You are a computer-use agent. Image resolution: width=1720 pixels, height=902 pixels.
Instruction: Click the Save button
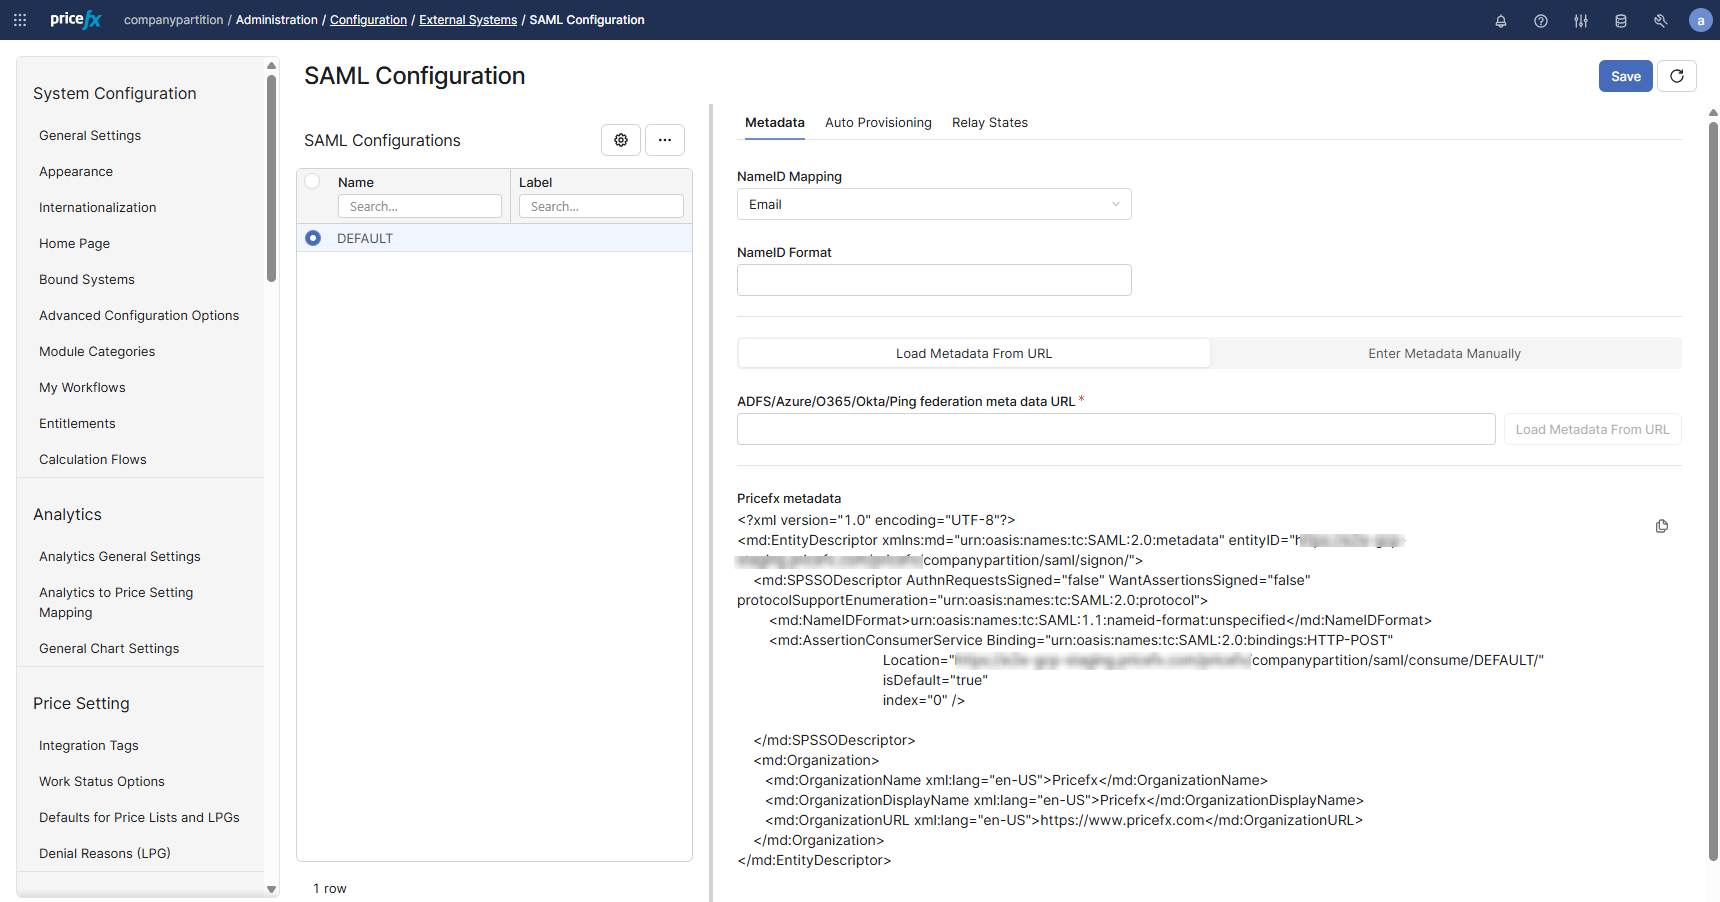1625,76
